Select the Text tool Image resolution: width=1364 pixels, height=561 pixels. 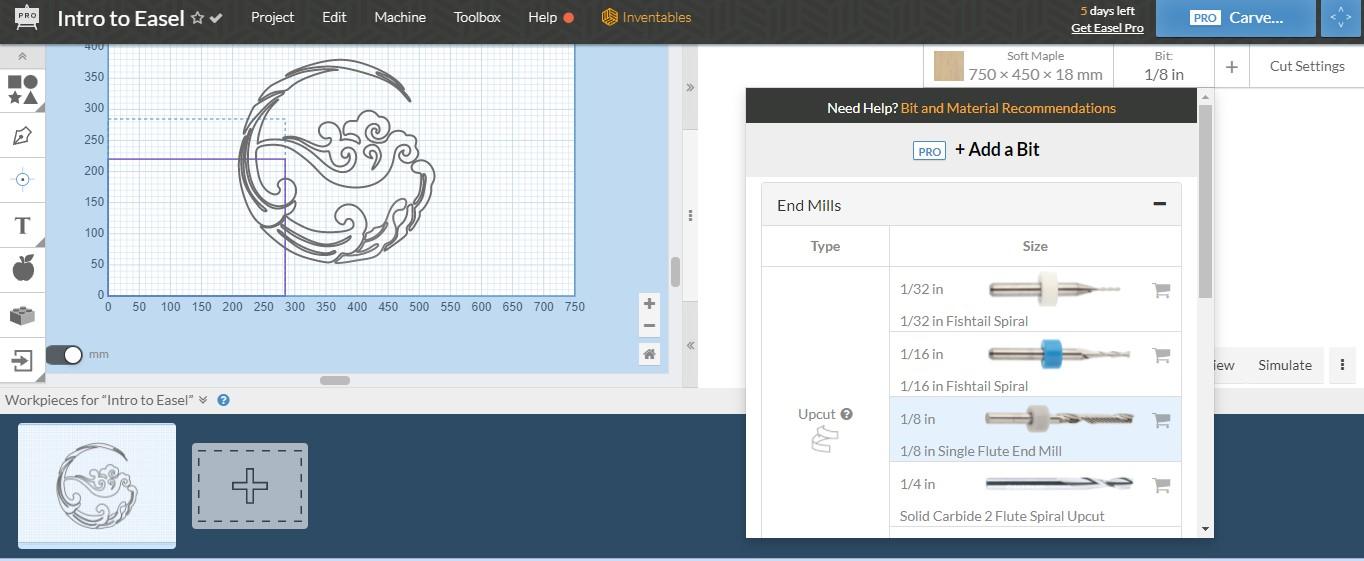click(23, 225)
